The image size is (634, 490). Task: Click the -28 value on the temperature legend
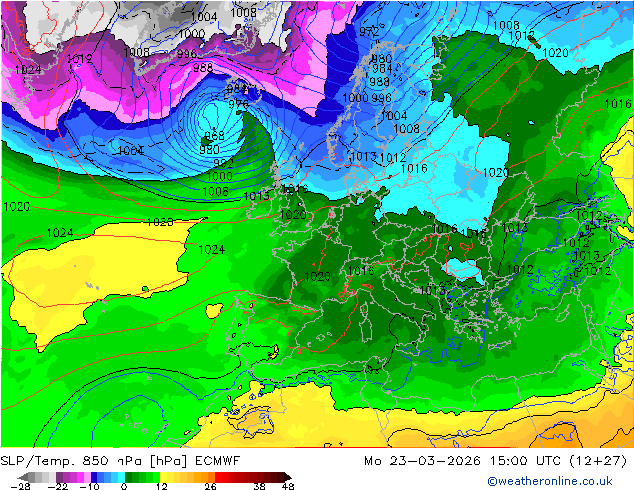pyautogui.click(x=20, y=486)
